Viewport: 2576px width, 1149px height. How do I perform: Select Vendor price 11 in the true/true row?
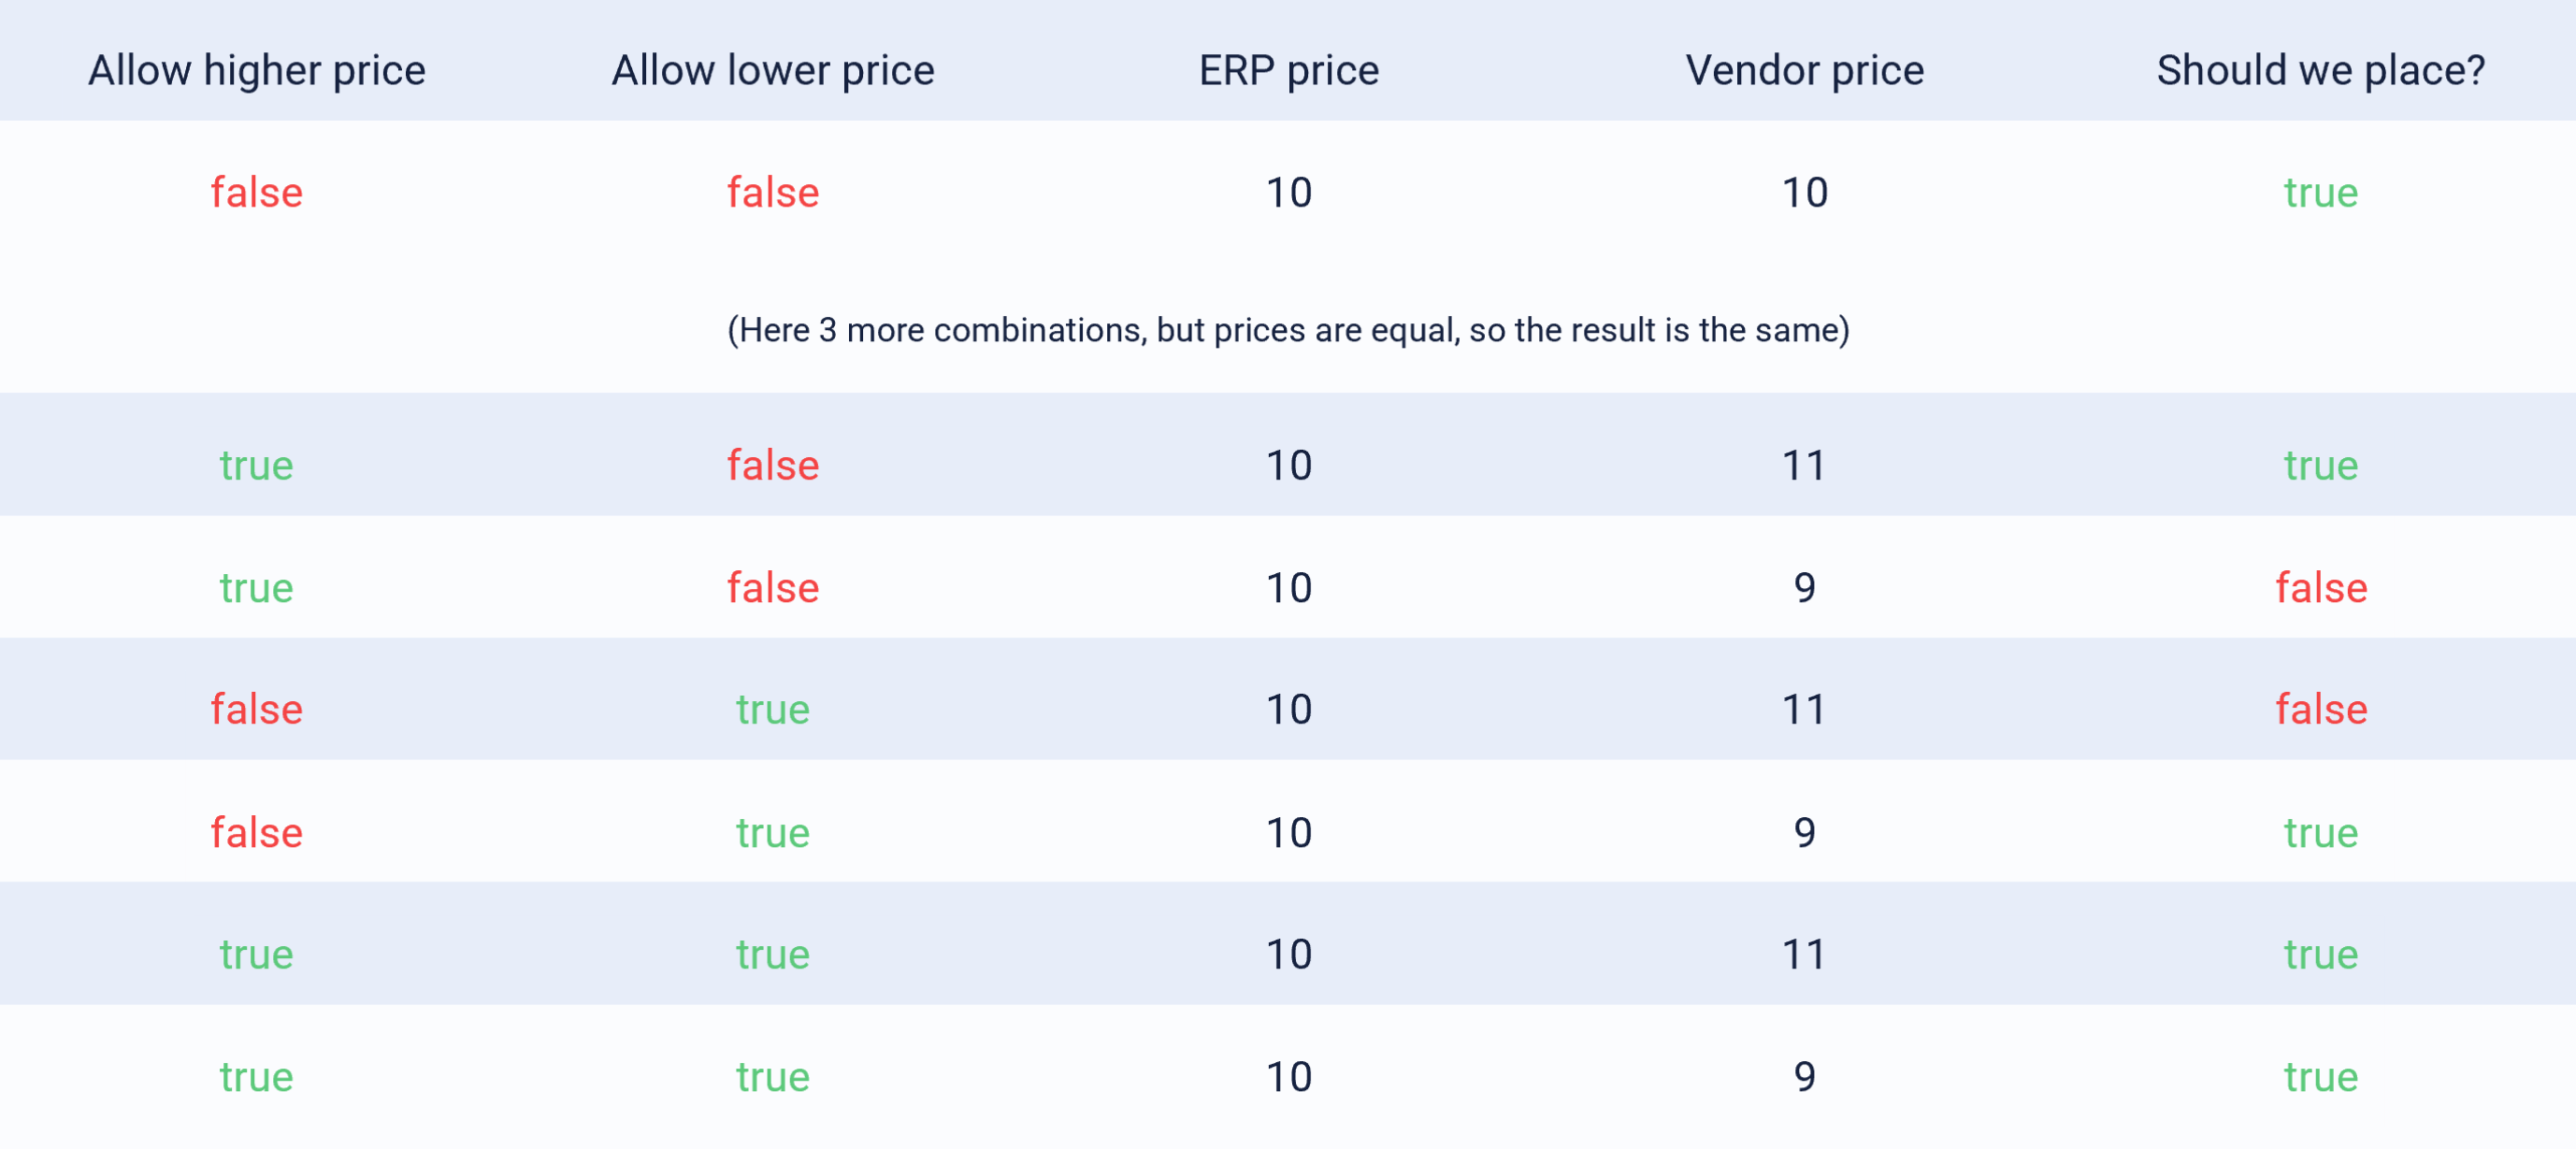1804,954
